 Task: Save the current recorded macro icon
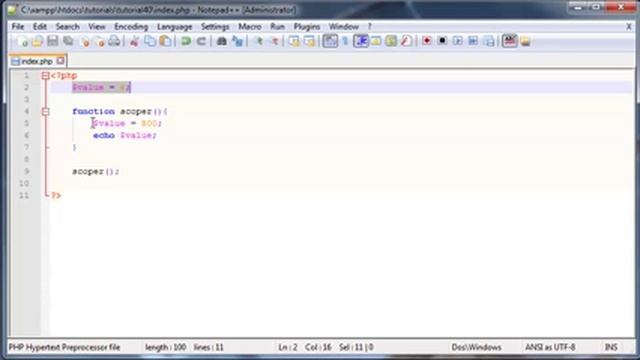click(489, 41)
